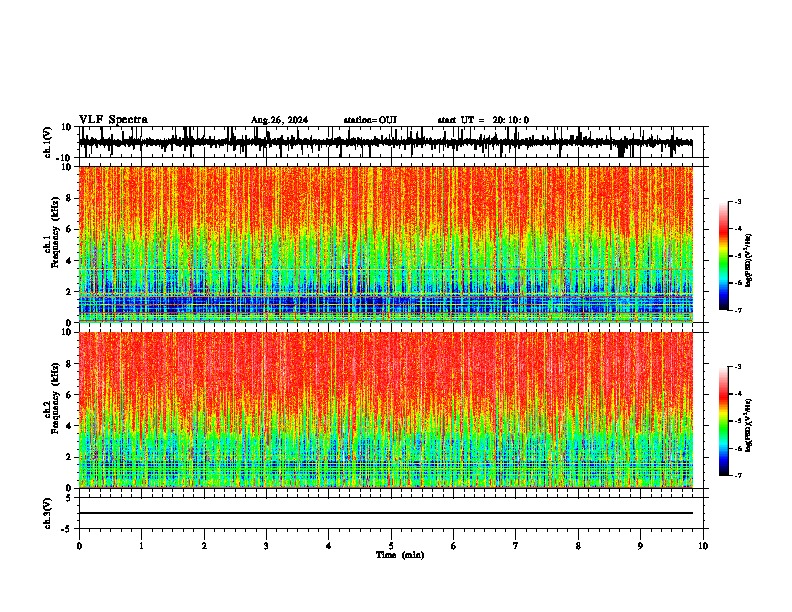The image size is (792, 612).
Task: Click the ch.2 spectrogram color bar
Action: [724, 421]
